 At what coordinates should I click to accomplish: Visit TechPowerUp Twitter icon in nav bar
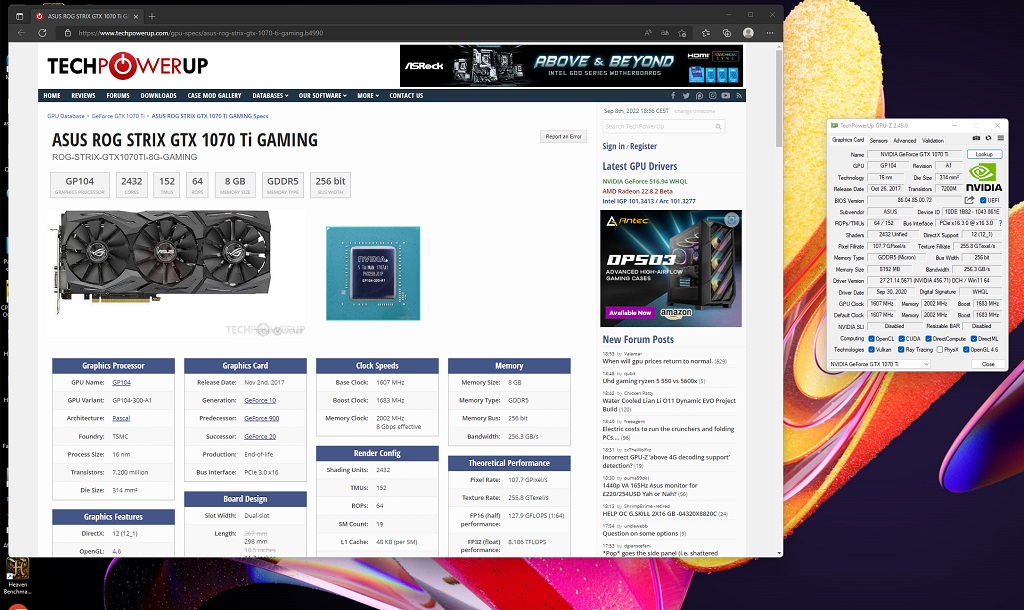pos(686,95)
